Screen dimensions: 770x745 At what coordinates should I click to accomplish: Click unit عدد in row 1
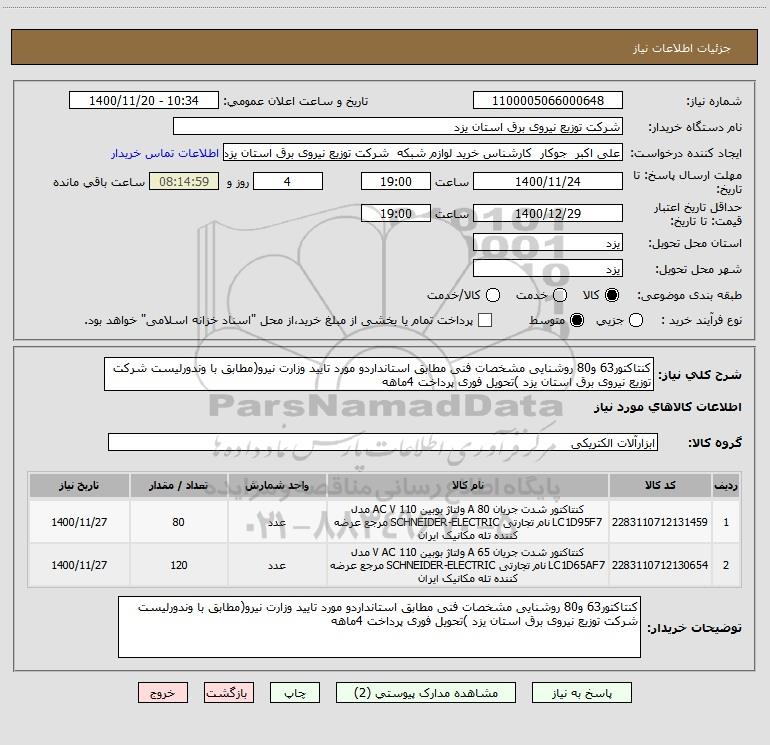(x=277, y=523)
